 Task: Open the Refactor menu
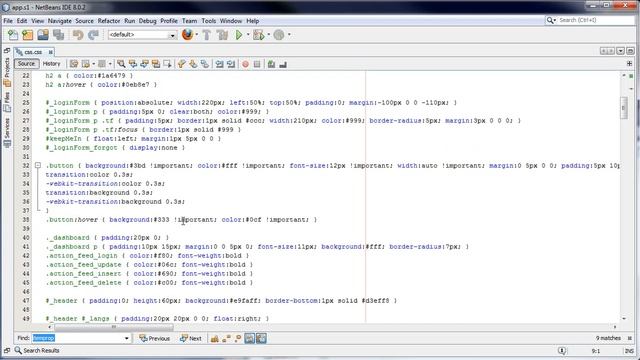(109, 21)
